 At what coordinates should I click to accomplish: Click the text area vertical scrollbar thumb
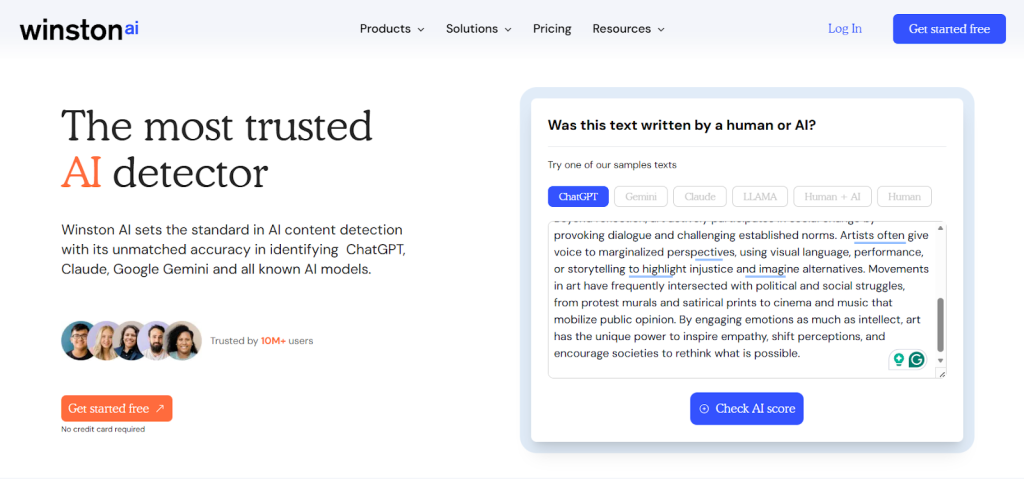(x=940, y=324)
